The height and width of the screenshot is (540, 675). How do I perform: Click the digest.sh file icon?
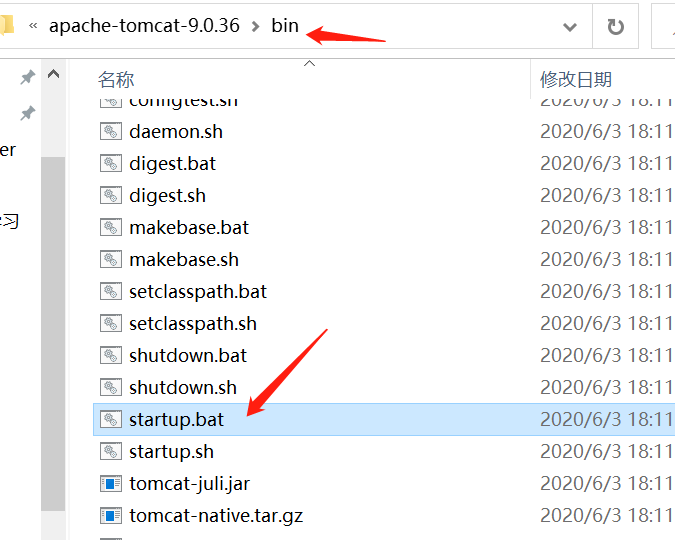pyautogui.click(x=111, y=196)
